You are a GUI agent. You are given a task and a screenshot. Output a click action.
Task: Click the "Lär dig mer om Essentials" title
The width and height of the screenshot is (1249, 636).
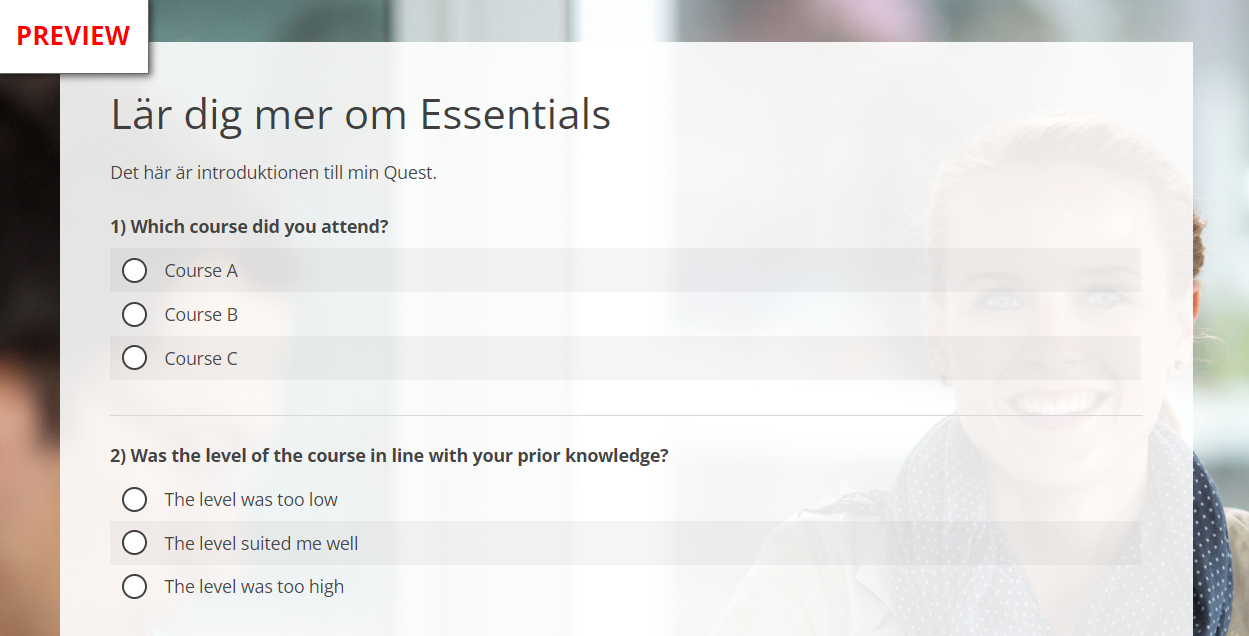tap(361, 115)
